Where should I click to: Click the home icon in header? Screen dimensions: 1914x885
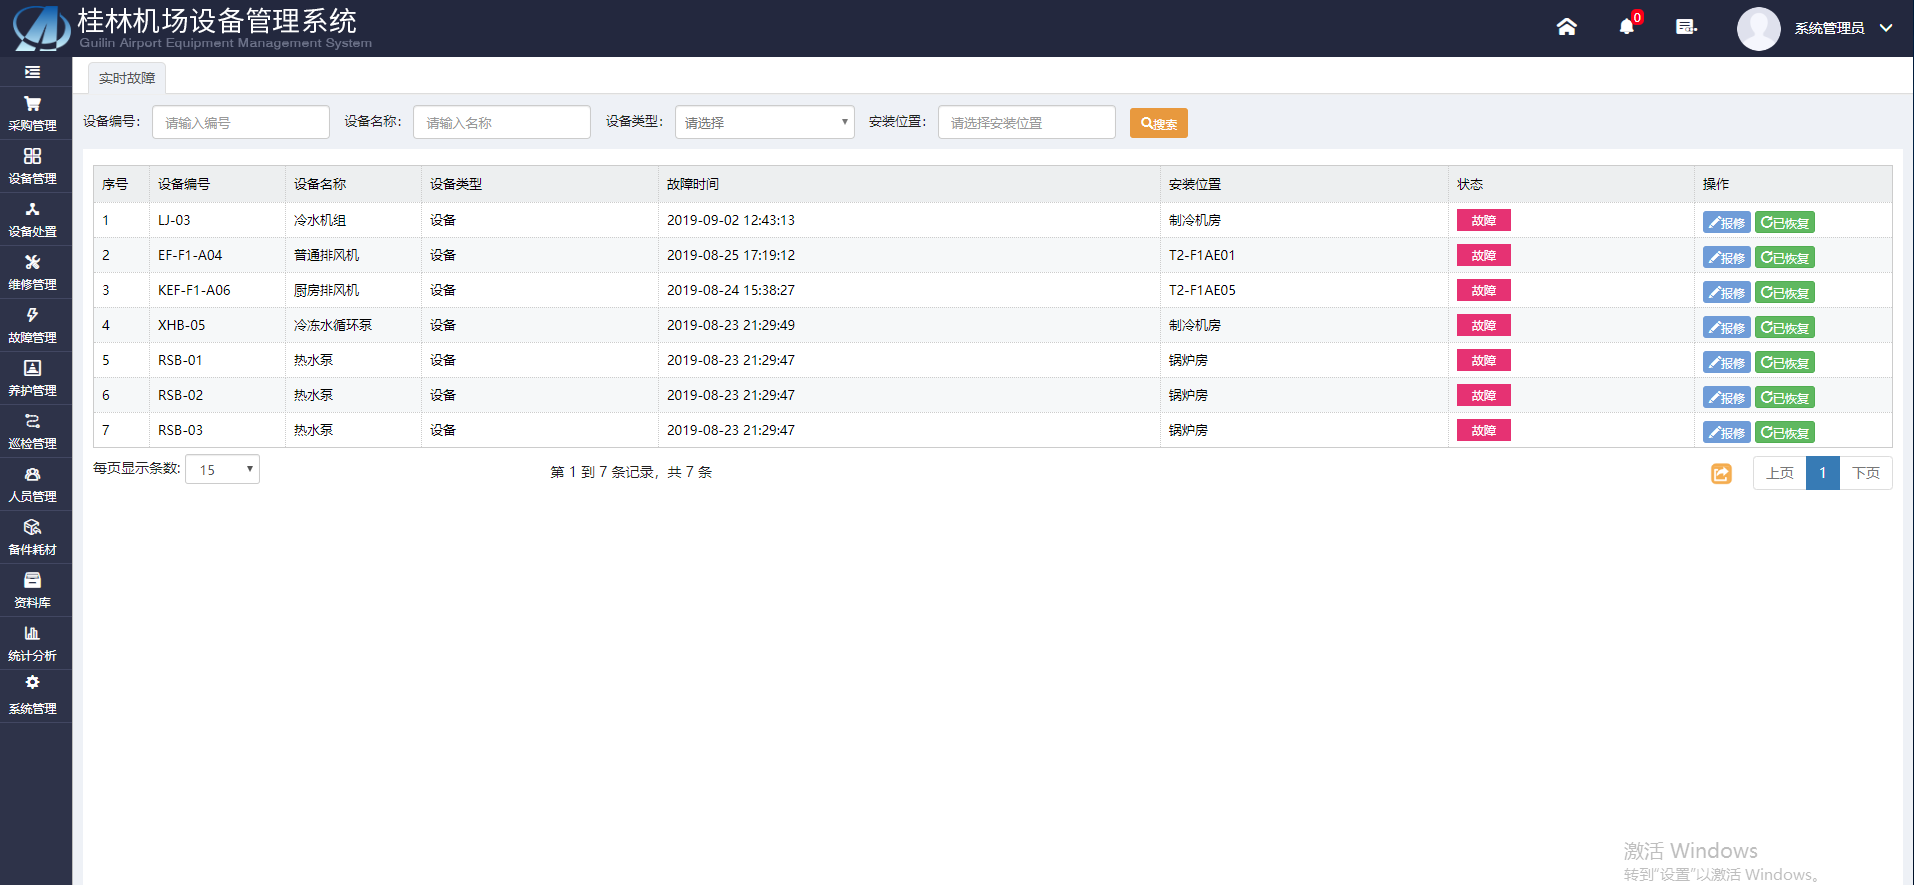point(1566,27)
